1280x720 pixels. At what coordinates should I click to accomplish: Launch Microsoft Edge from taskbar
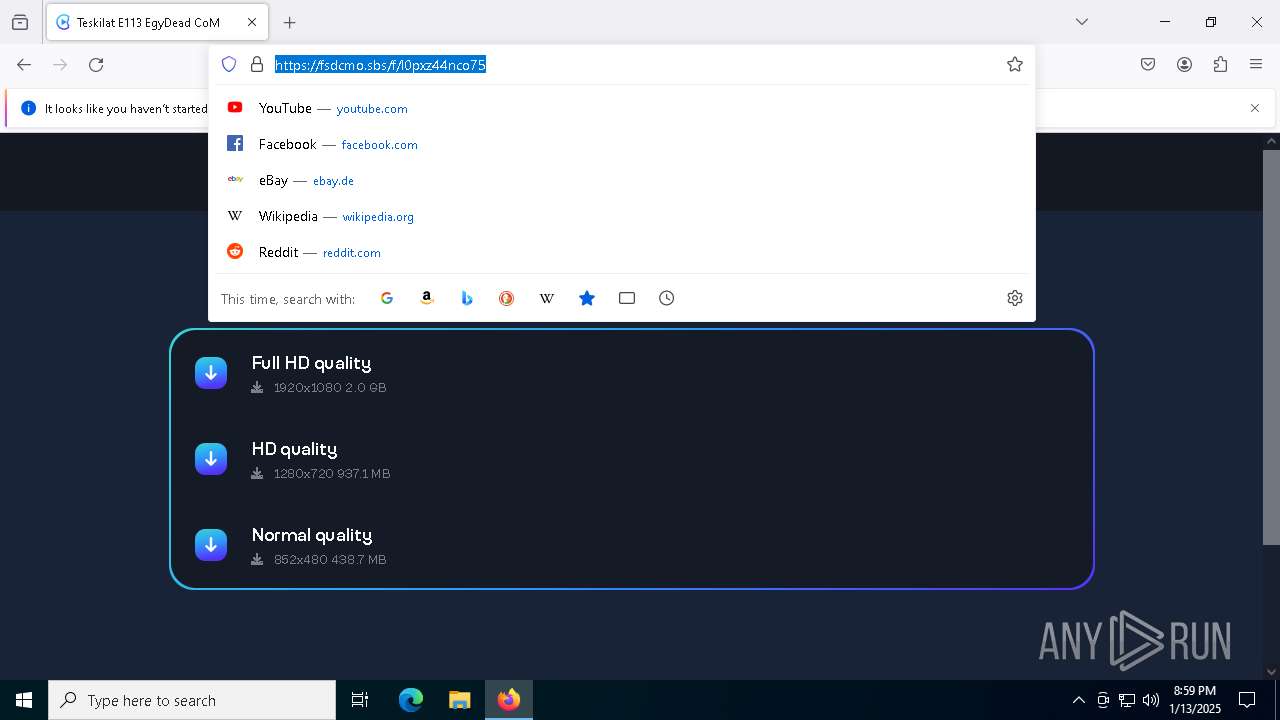pos(411,700)
